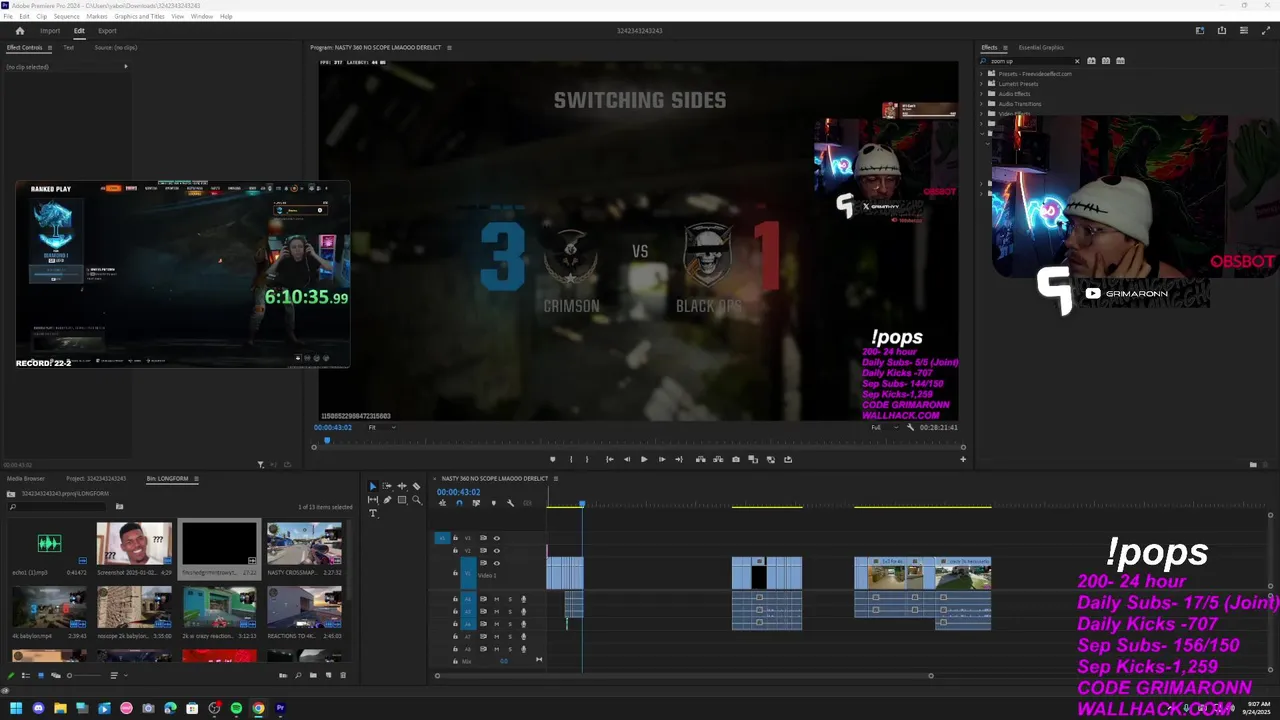The height and width of the screenshot is (720, 1280).
Task: Click Export Frame camera icon
Action: [736, 459]
